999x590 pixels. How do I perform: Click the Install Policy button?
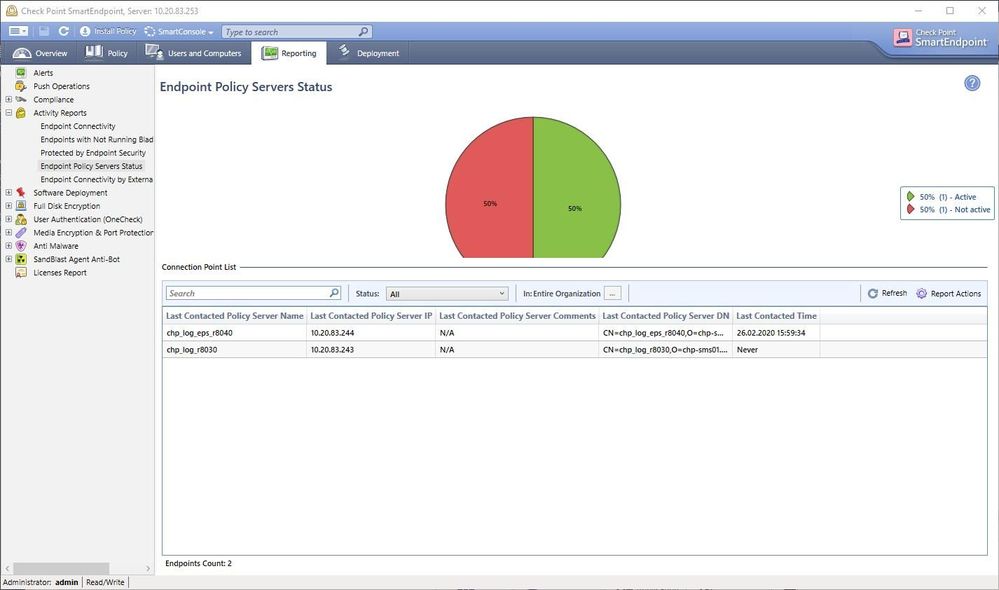click(x=108, y=32)
